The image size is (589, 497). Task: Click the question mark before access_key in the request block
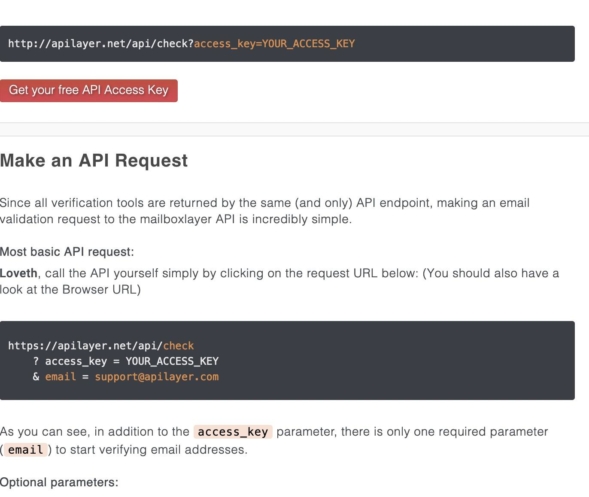[36, 361]
